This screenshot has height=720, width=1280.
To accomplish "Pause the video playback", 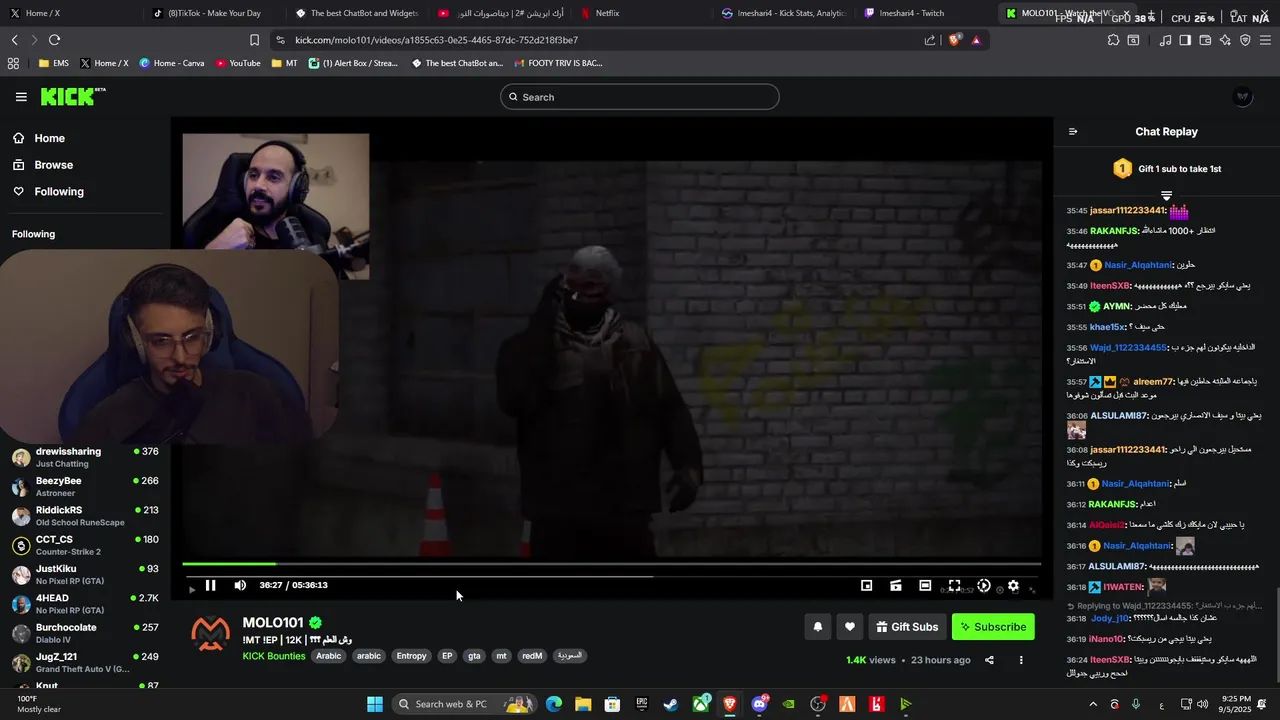I will (x=211, y=586).
